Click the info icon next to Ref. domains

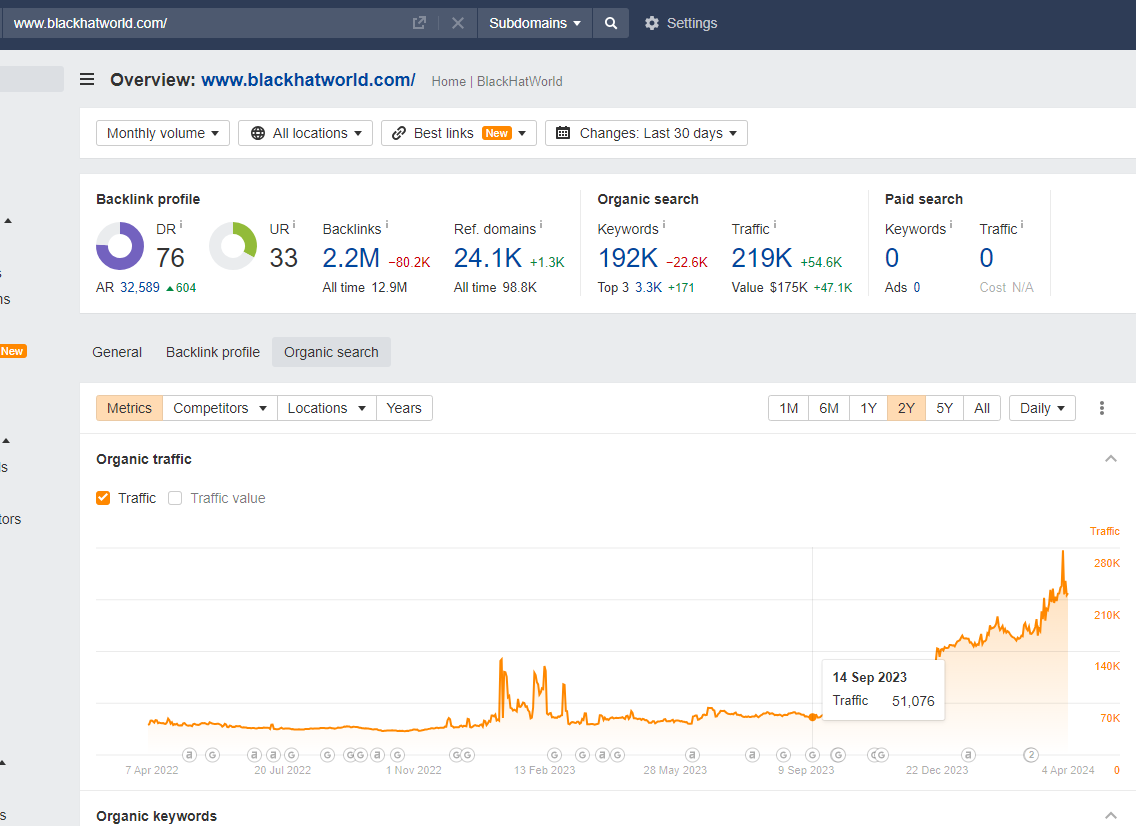coord(541,225)
